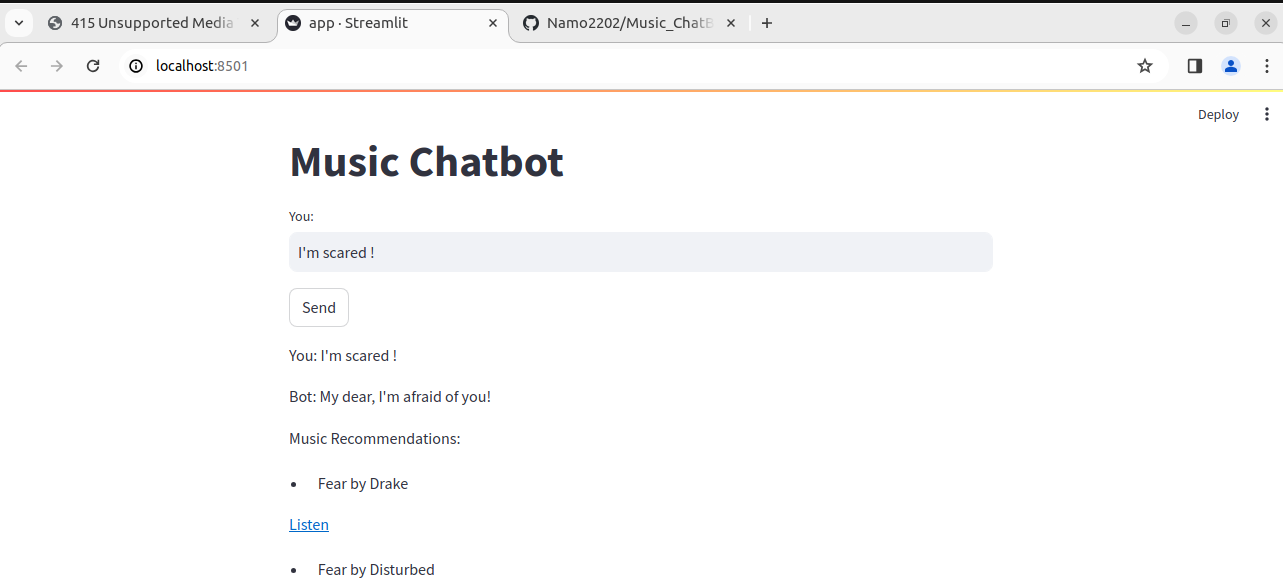Restore the browser window size
This screenshot has width=1283, height=588.
tap(1226, 23)
